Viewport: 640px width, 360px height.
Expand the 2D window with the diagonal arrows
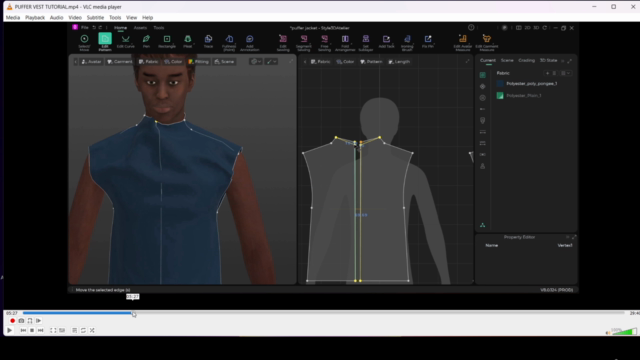pyautogui.click(x=468, y=62)
